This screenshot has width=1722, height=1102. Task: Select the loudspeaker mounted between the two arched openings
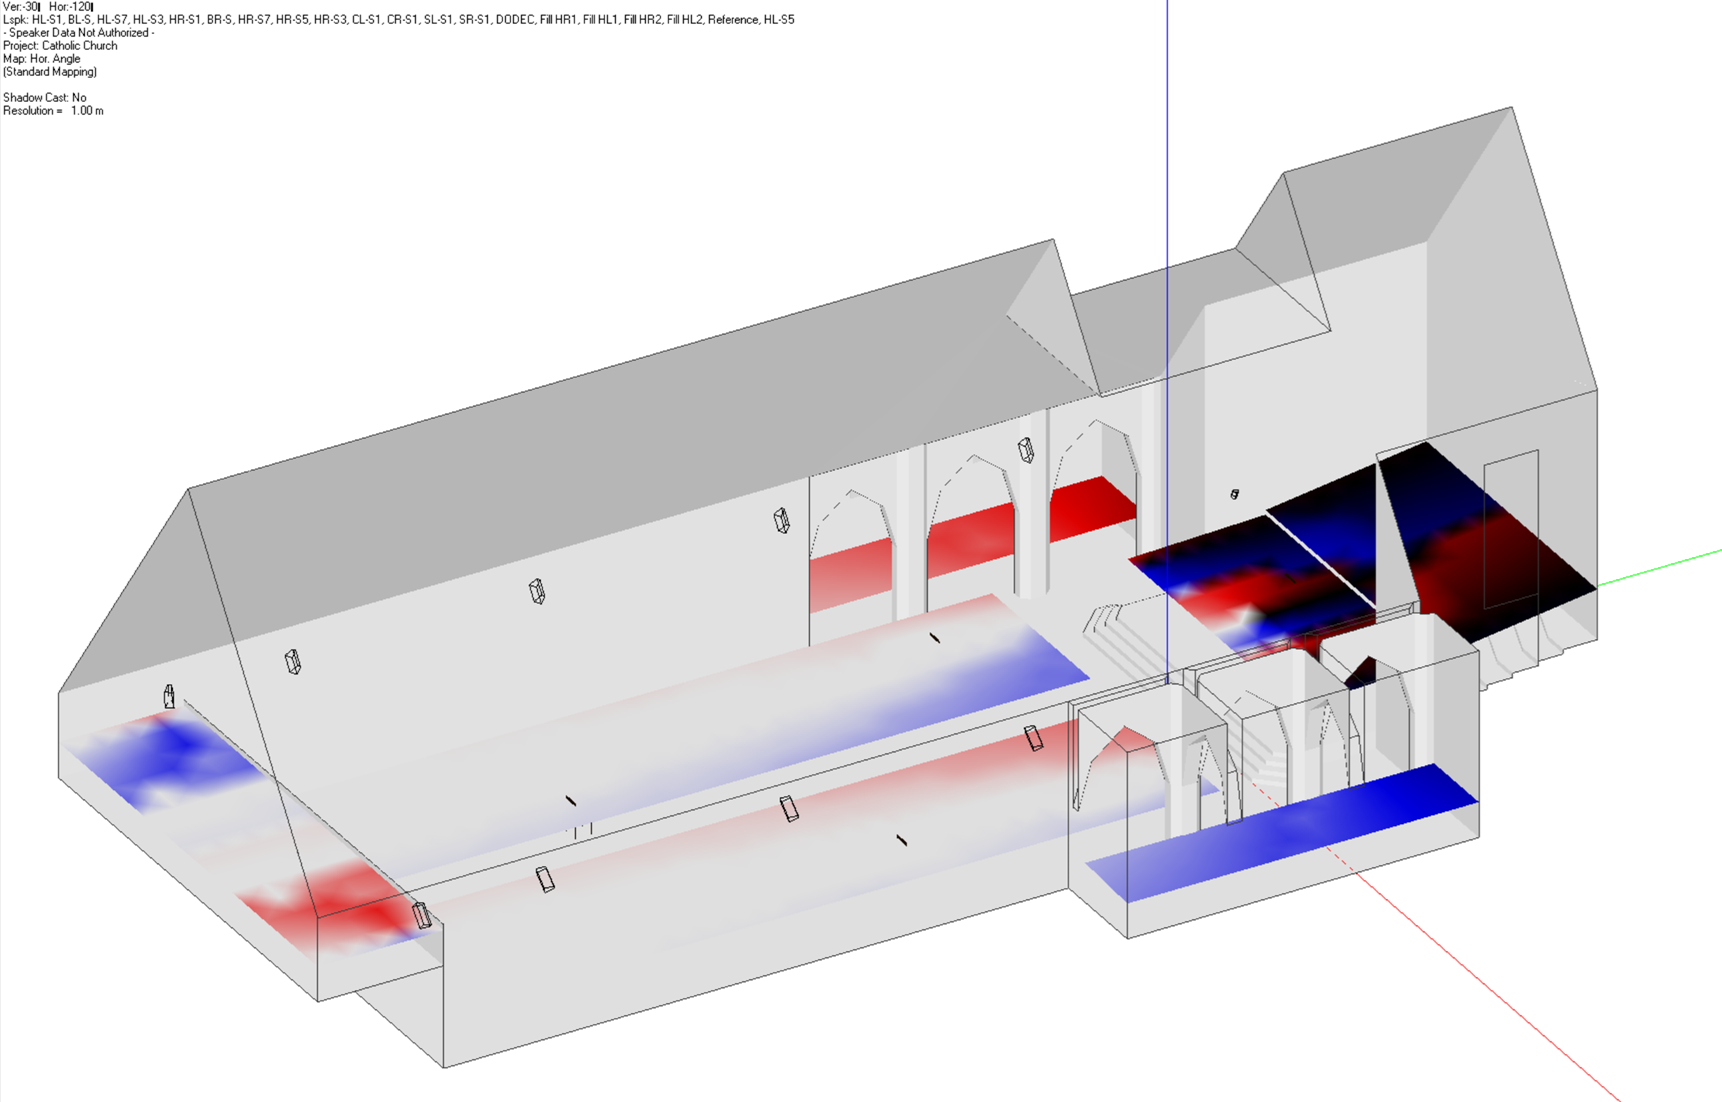pos(1026,451)
